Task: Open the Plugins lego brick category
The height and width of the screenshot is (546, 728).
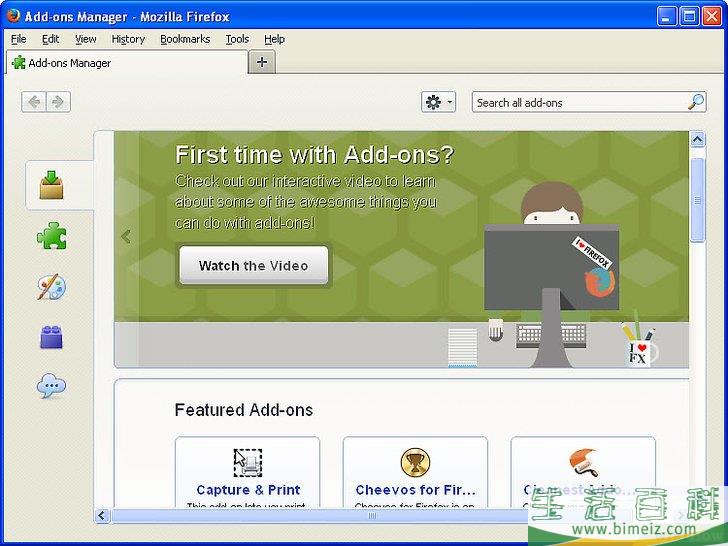Action: 52,337
